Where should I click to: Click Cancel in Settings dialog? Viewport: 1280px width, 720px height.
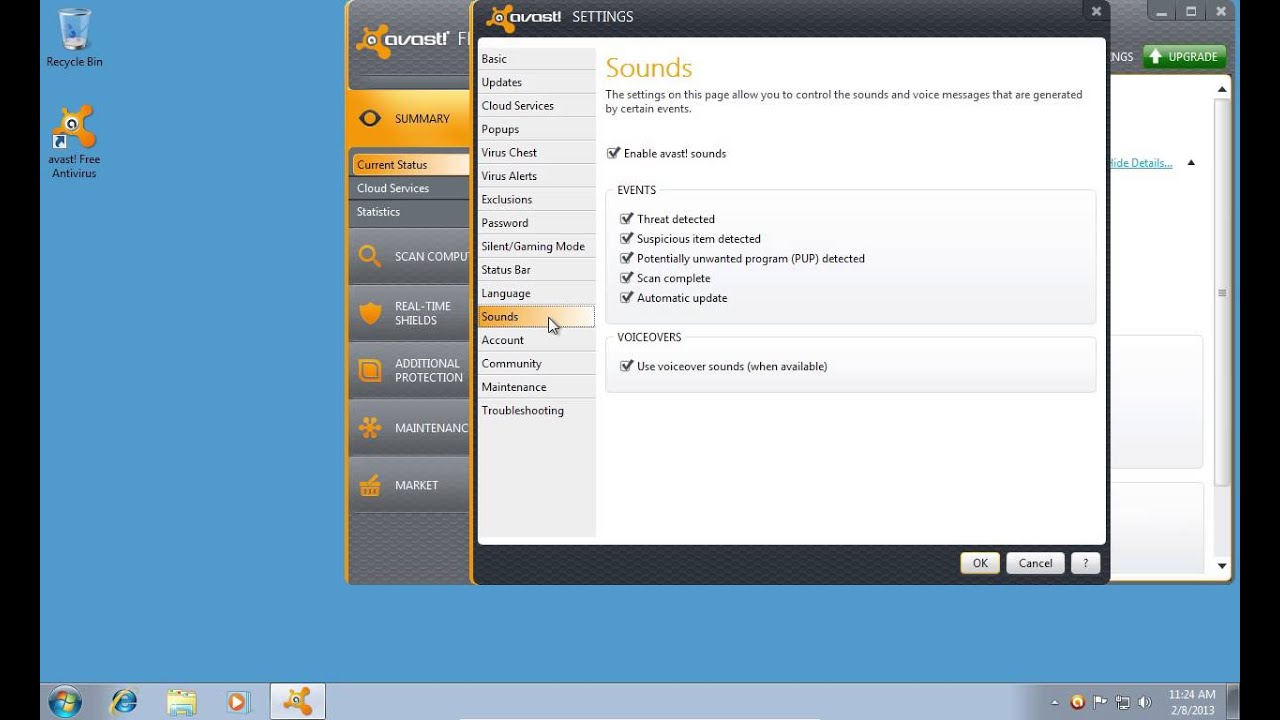[1035, 563]
